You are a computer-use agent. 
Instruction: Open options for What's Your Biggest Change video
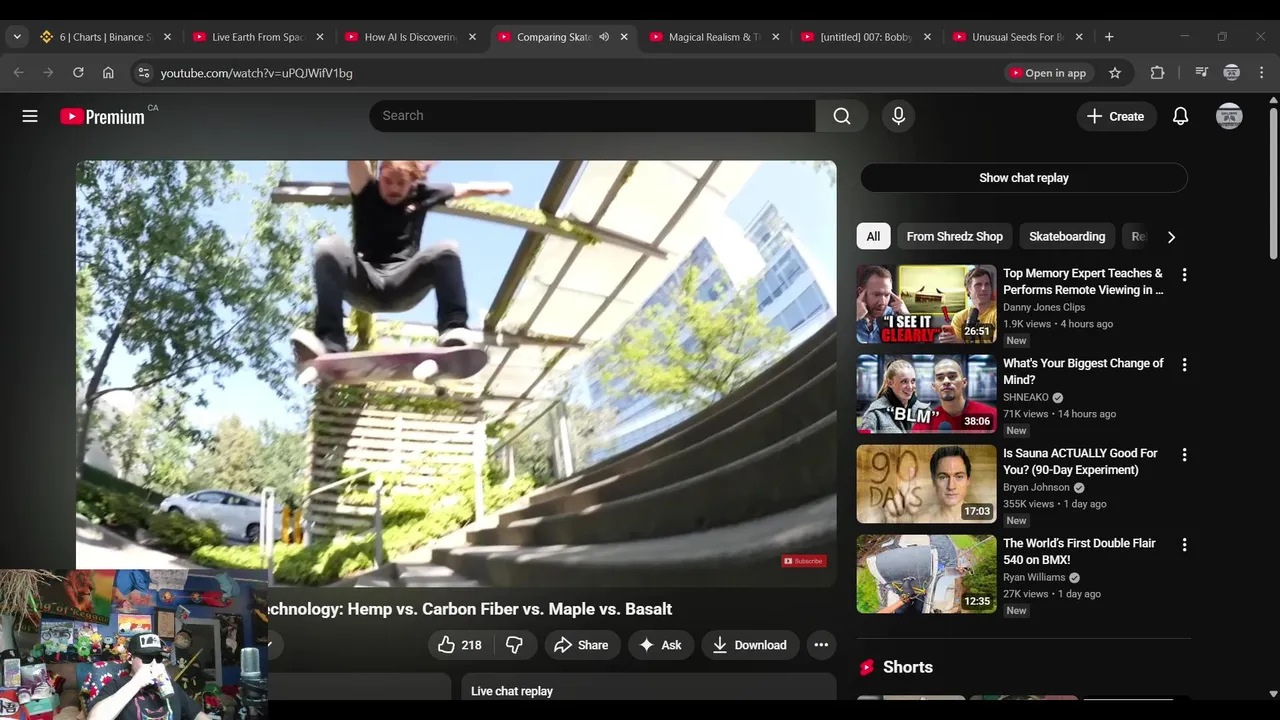pyautogui.click(x=1184, y=365)
